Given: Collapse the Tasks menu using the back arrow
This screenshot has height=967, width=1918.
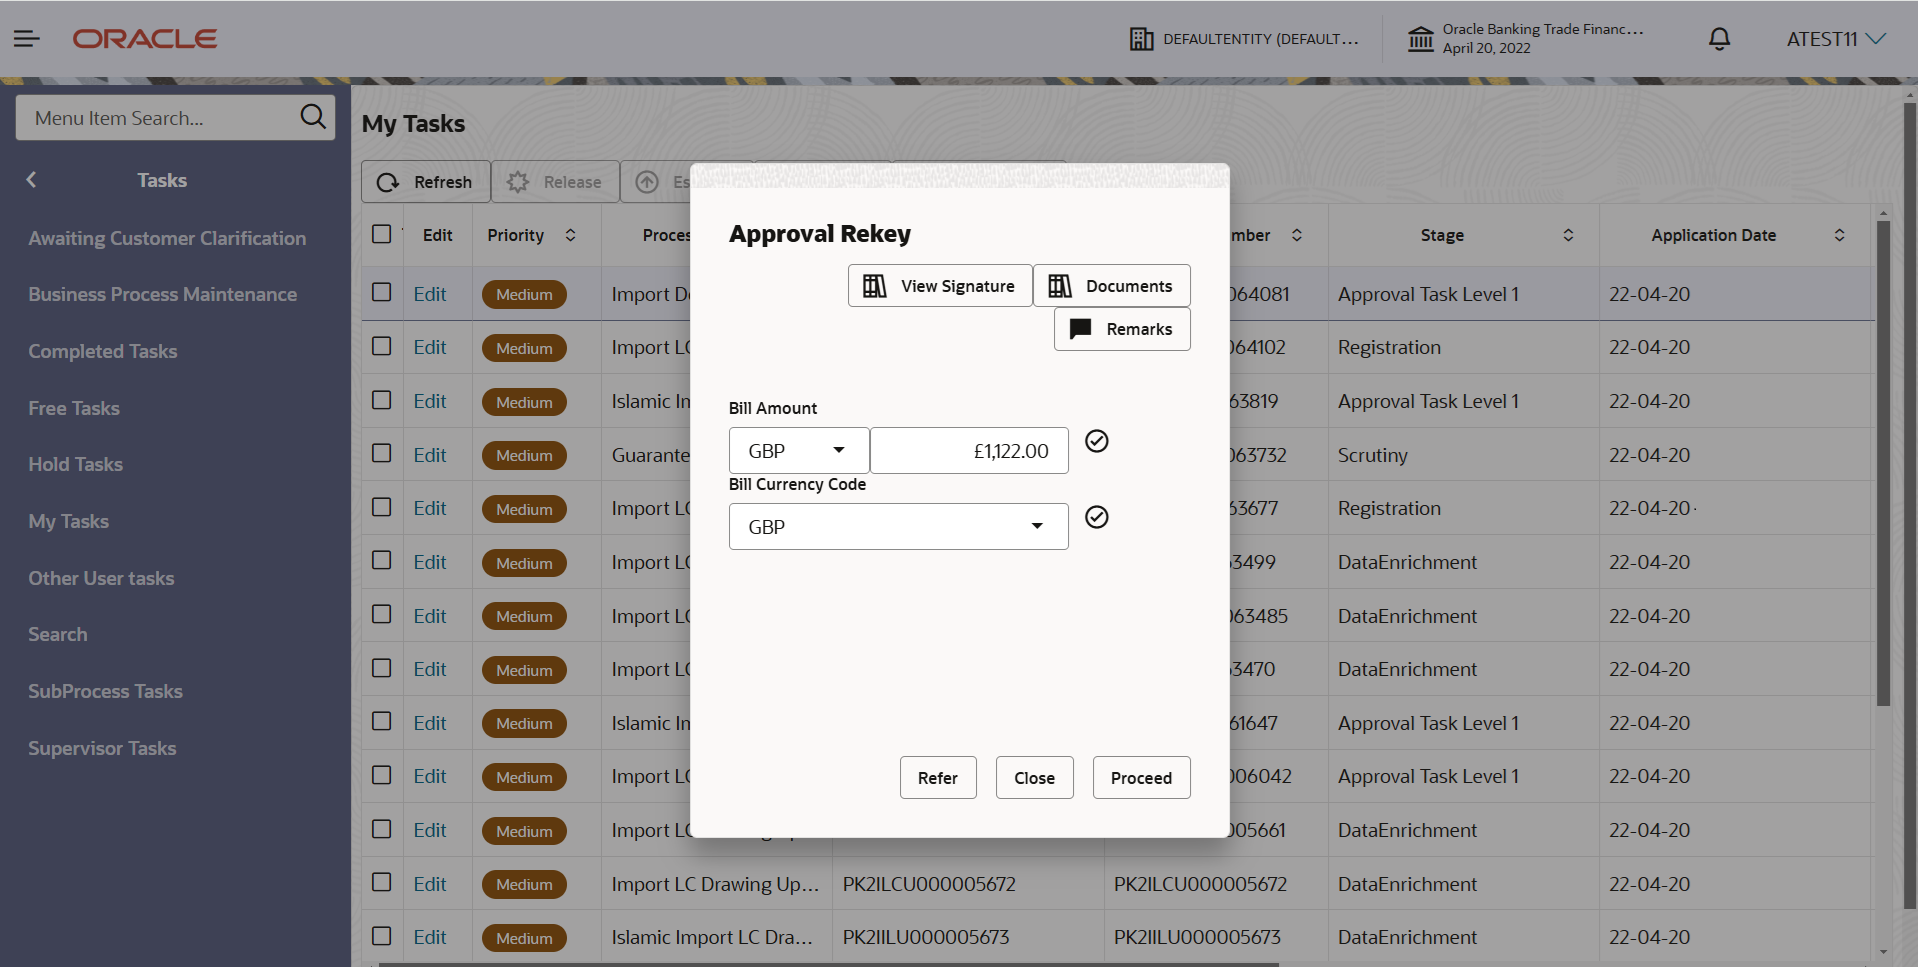Looking at the screenshot, I should coord(31,180).
